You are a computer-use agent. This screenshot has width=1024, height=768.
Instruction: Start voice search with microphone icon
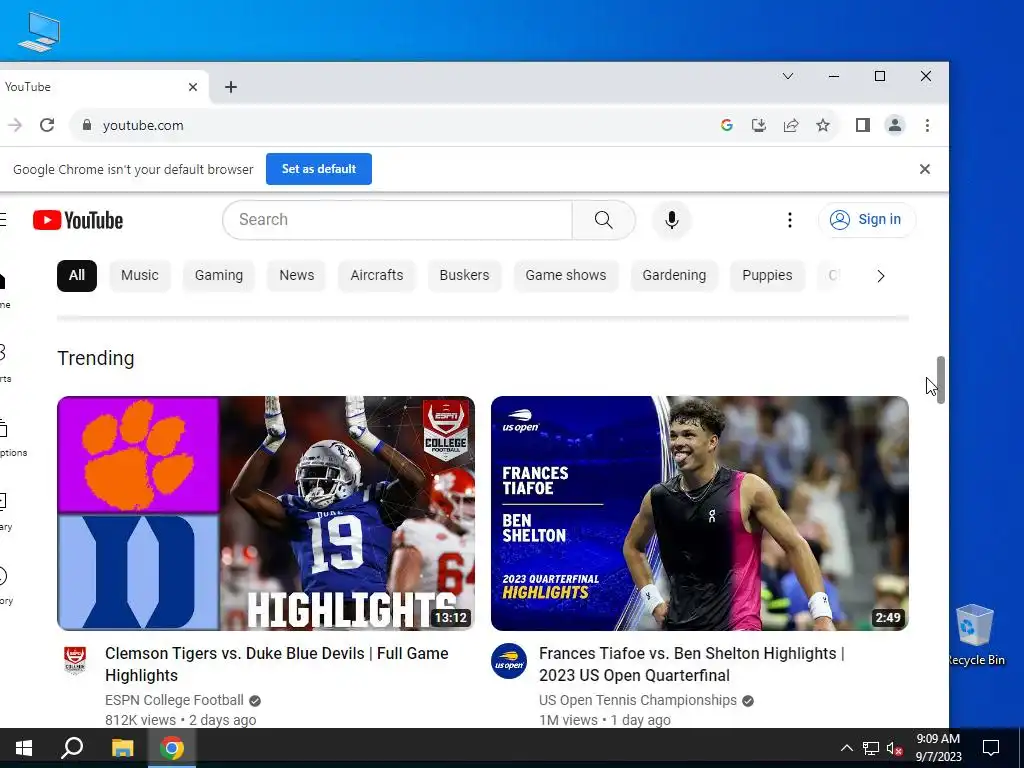tap(671, 220)
